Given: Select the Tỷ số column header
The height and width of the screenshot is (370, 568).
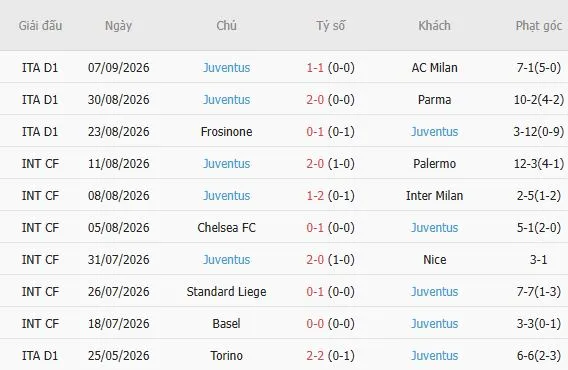Looking at the screenshot, I should point(330,26).
